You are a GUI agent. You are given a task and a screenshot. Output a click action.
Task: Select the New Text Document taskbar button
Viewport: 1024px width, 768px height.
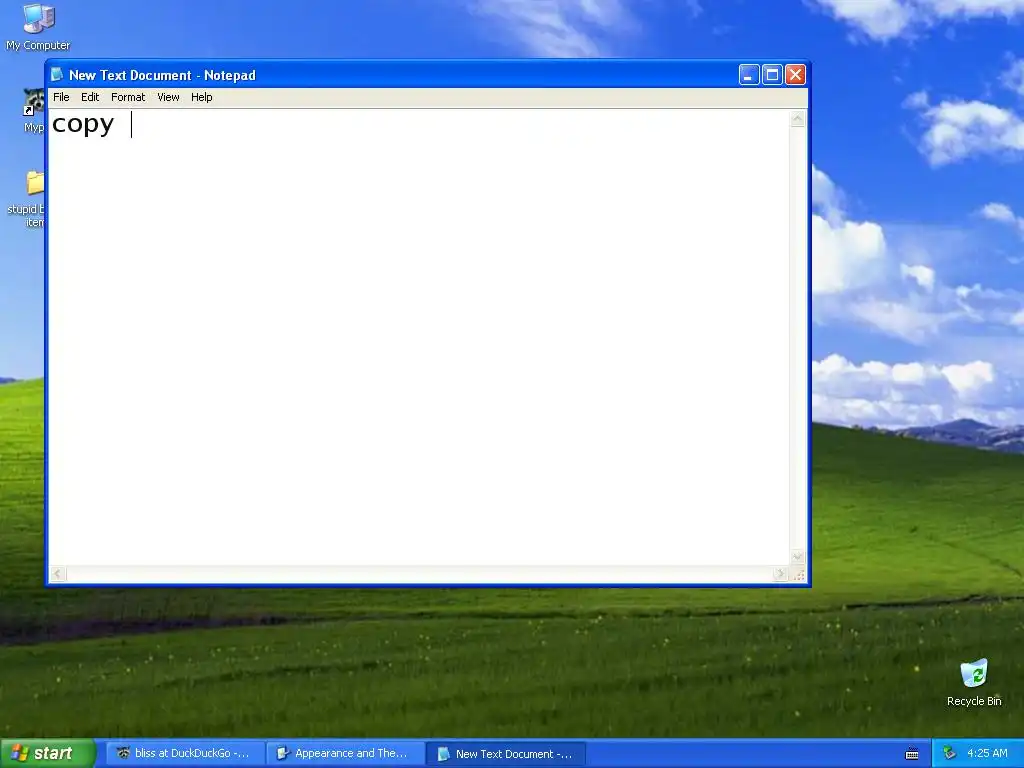coord(506,754)
